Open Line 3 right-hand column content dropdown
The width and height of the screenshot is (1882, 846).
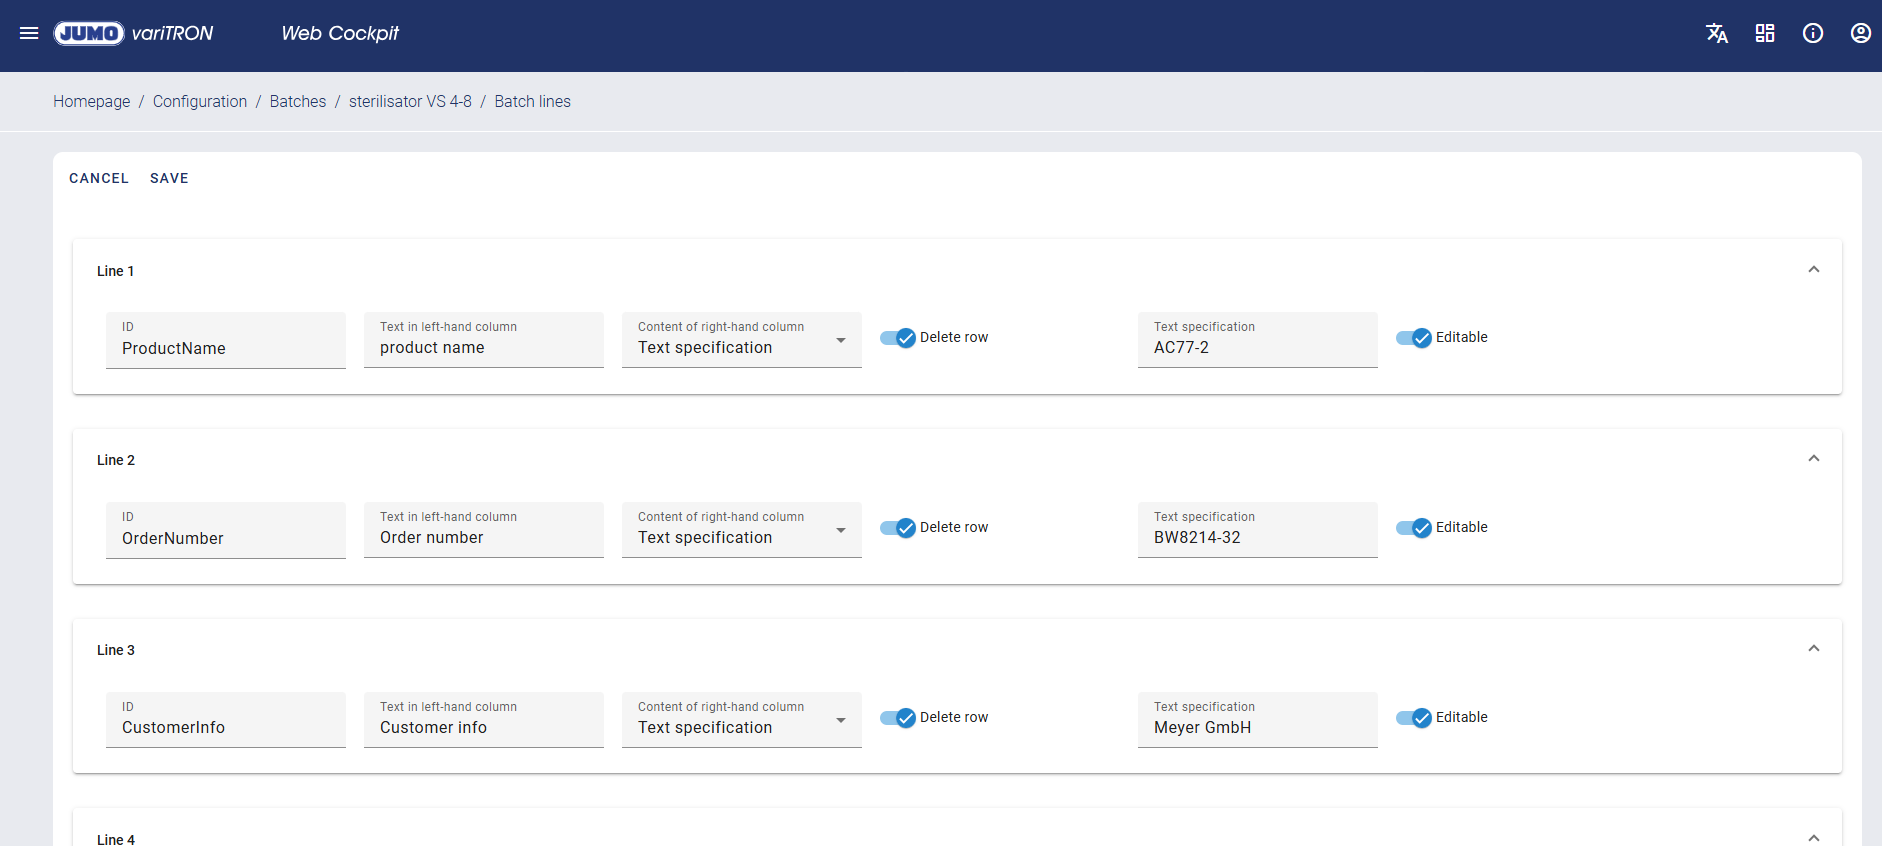741,720
